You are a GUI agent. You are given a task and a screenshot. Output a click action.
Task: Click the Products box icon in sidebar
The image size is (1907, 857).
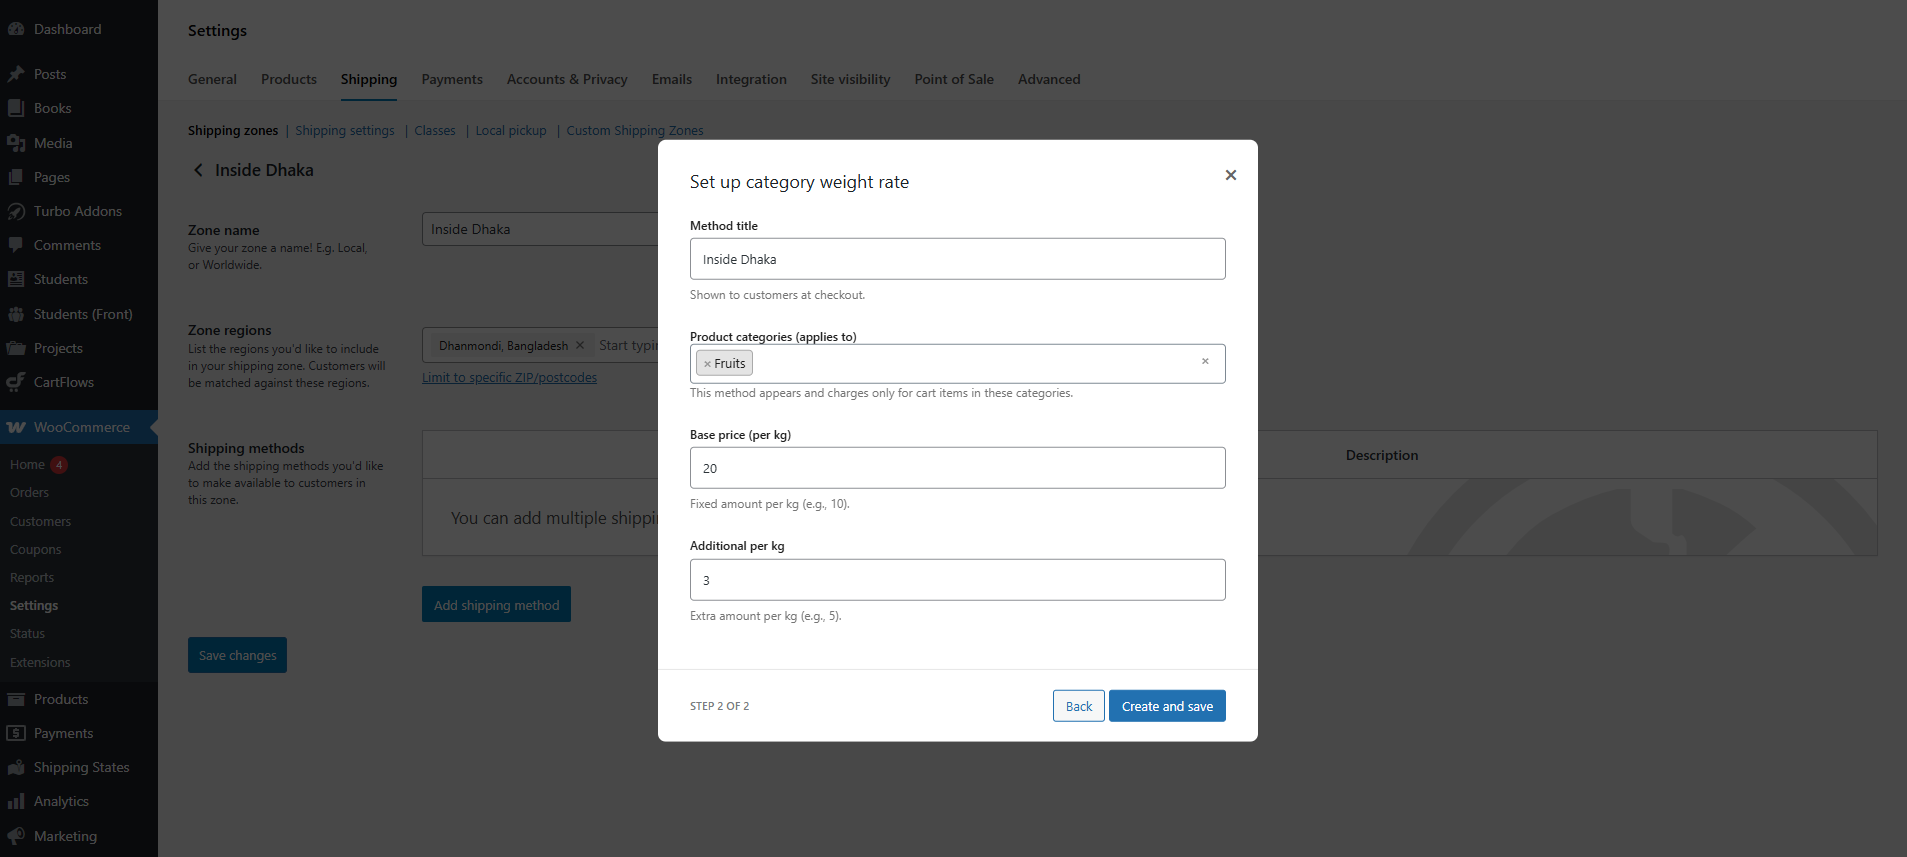click(x=16, y=699)
